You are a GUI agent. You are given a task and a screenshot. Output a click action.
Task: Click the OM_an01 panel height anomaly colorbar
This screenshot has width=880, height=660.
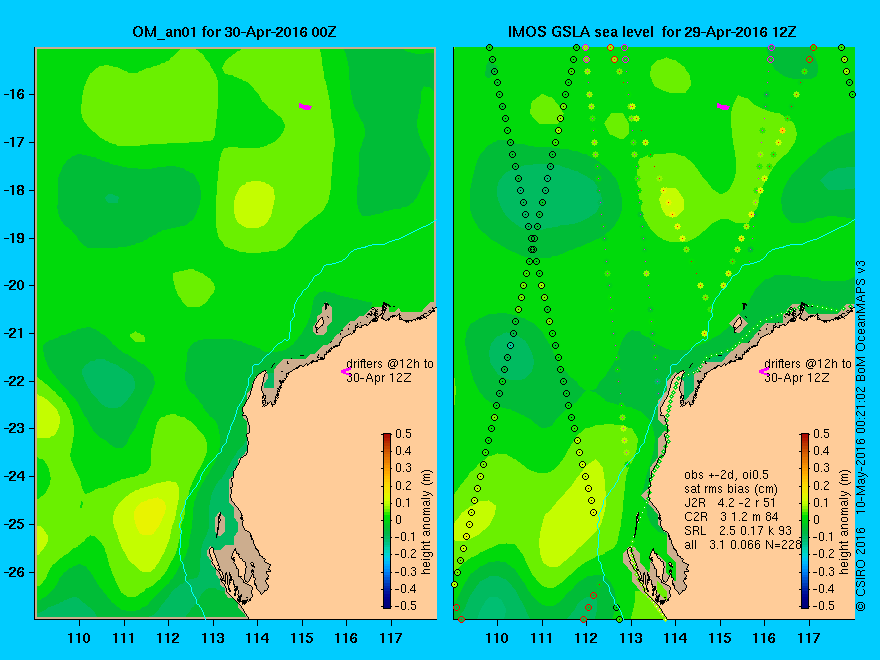click(387, 520)
